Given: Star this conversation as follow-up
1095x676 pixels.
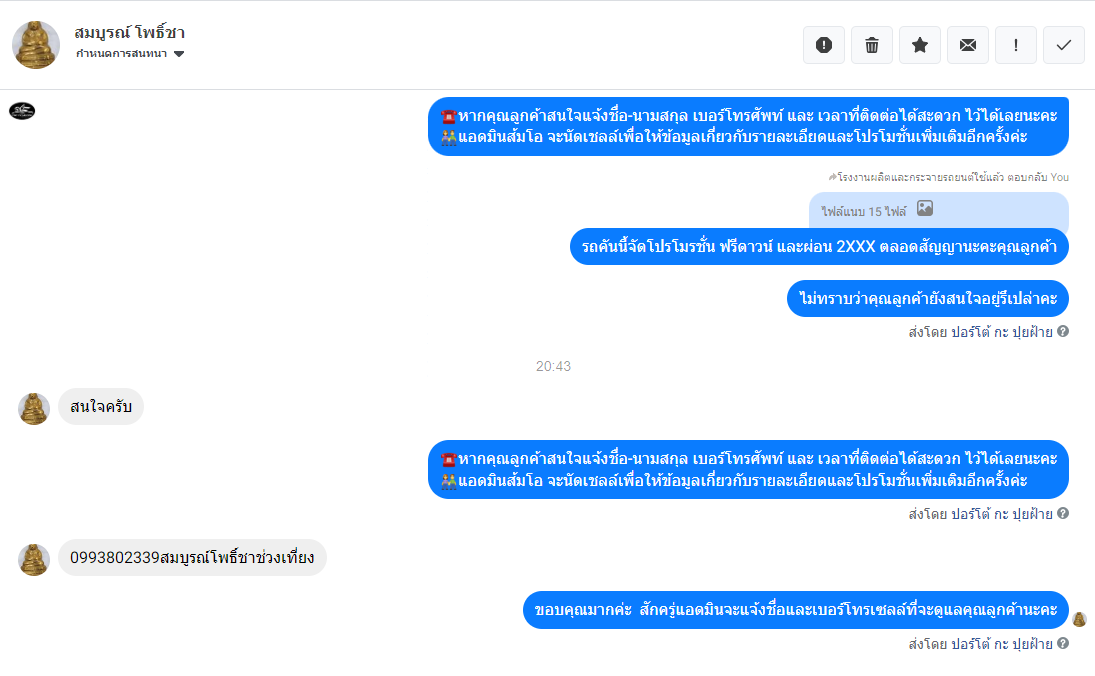Looking at the screenshot, I should coord(920,45).
